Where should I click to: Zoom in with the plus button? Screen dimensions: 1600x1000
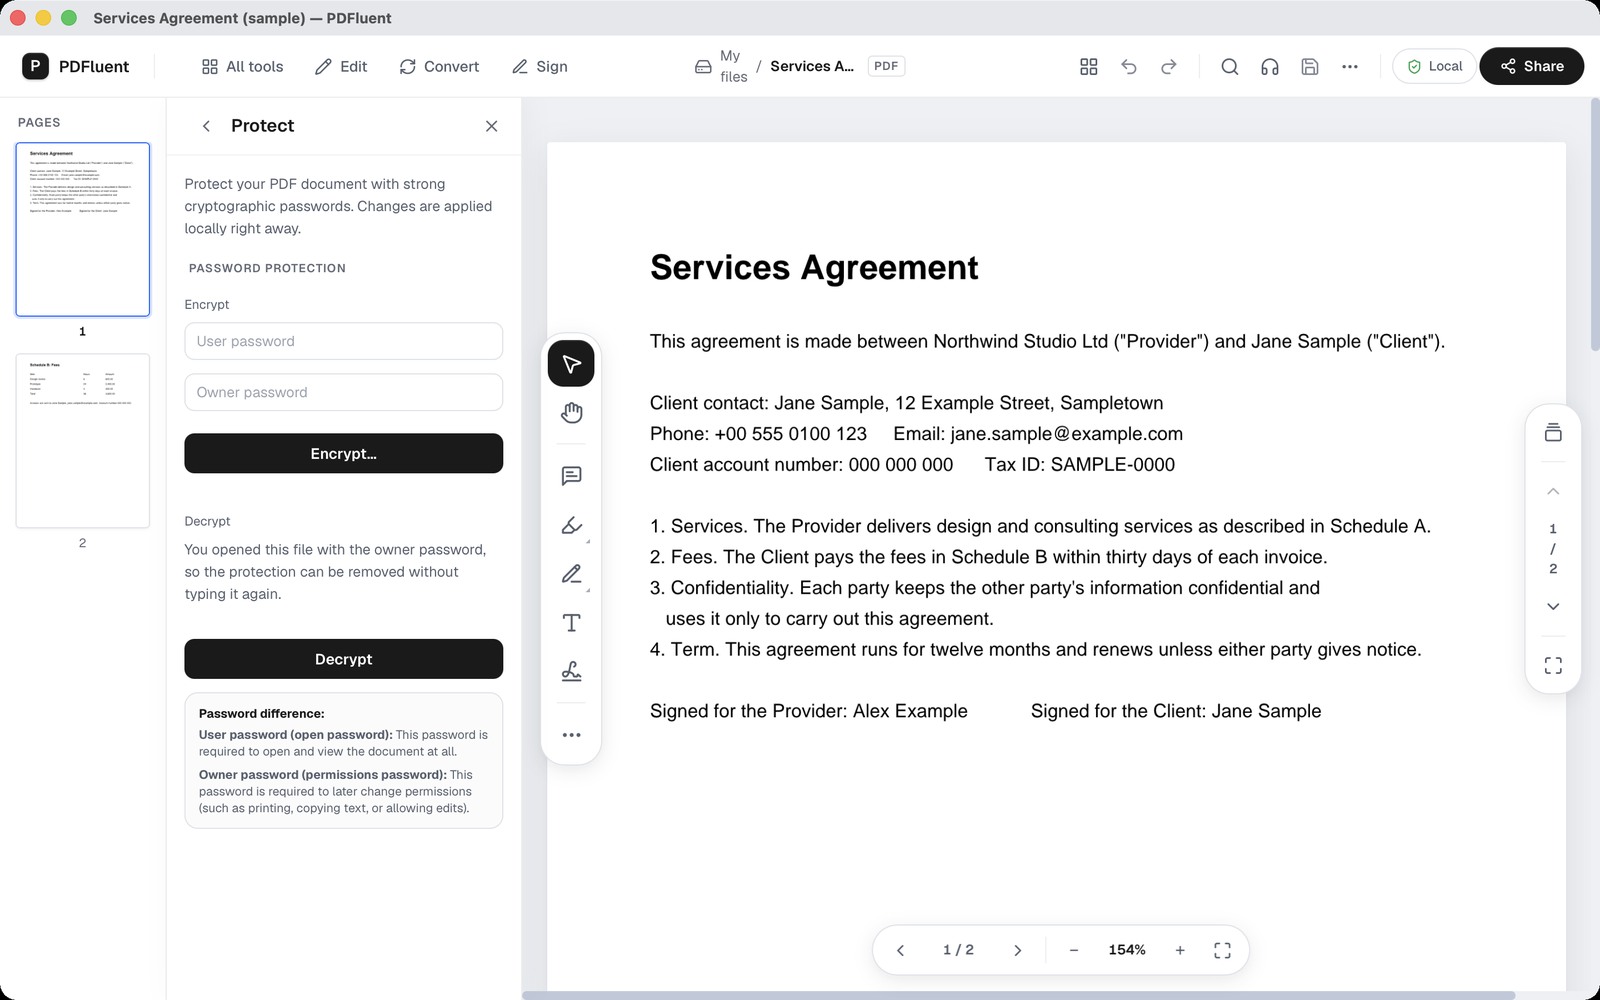click(1180, 950)
